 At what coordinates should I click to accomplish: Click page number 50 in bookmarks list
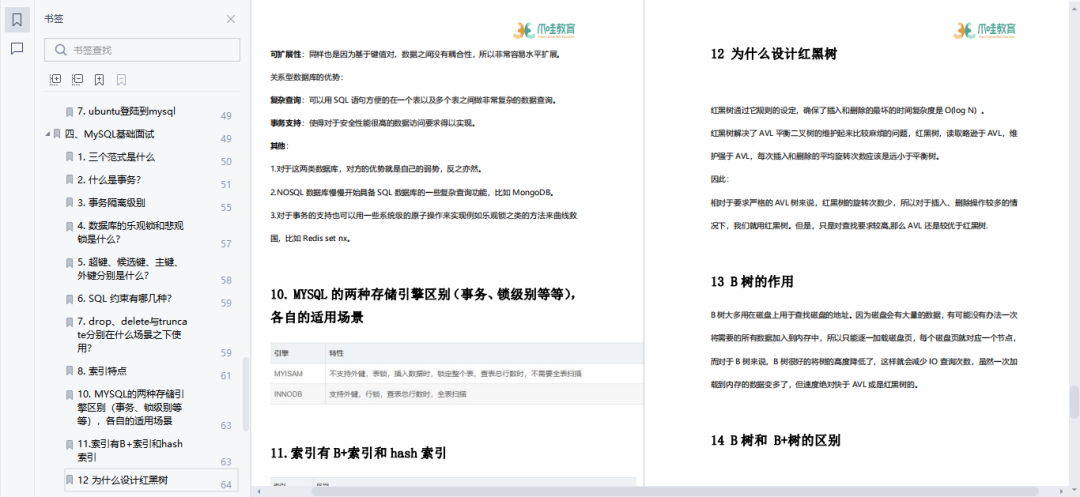pos(226,162)
